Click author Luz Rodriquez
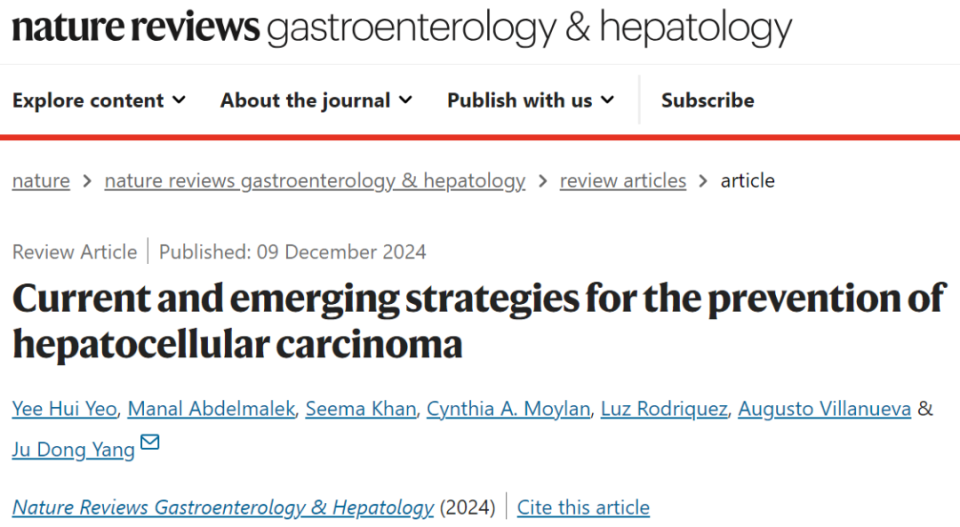 [664, 409]
